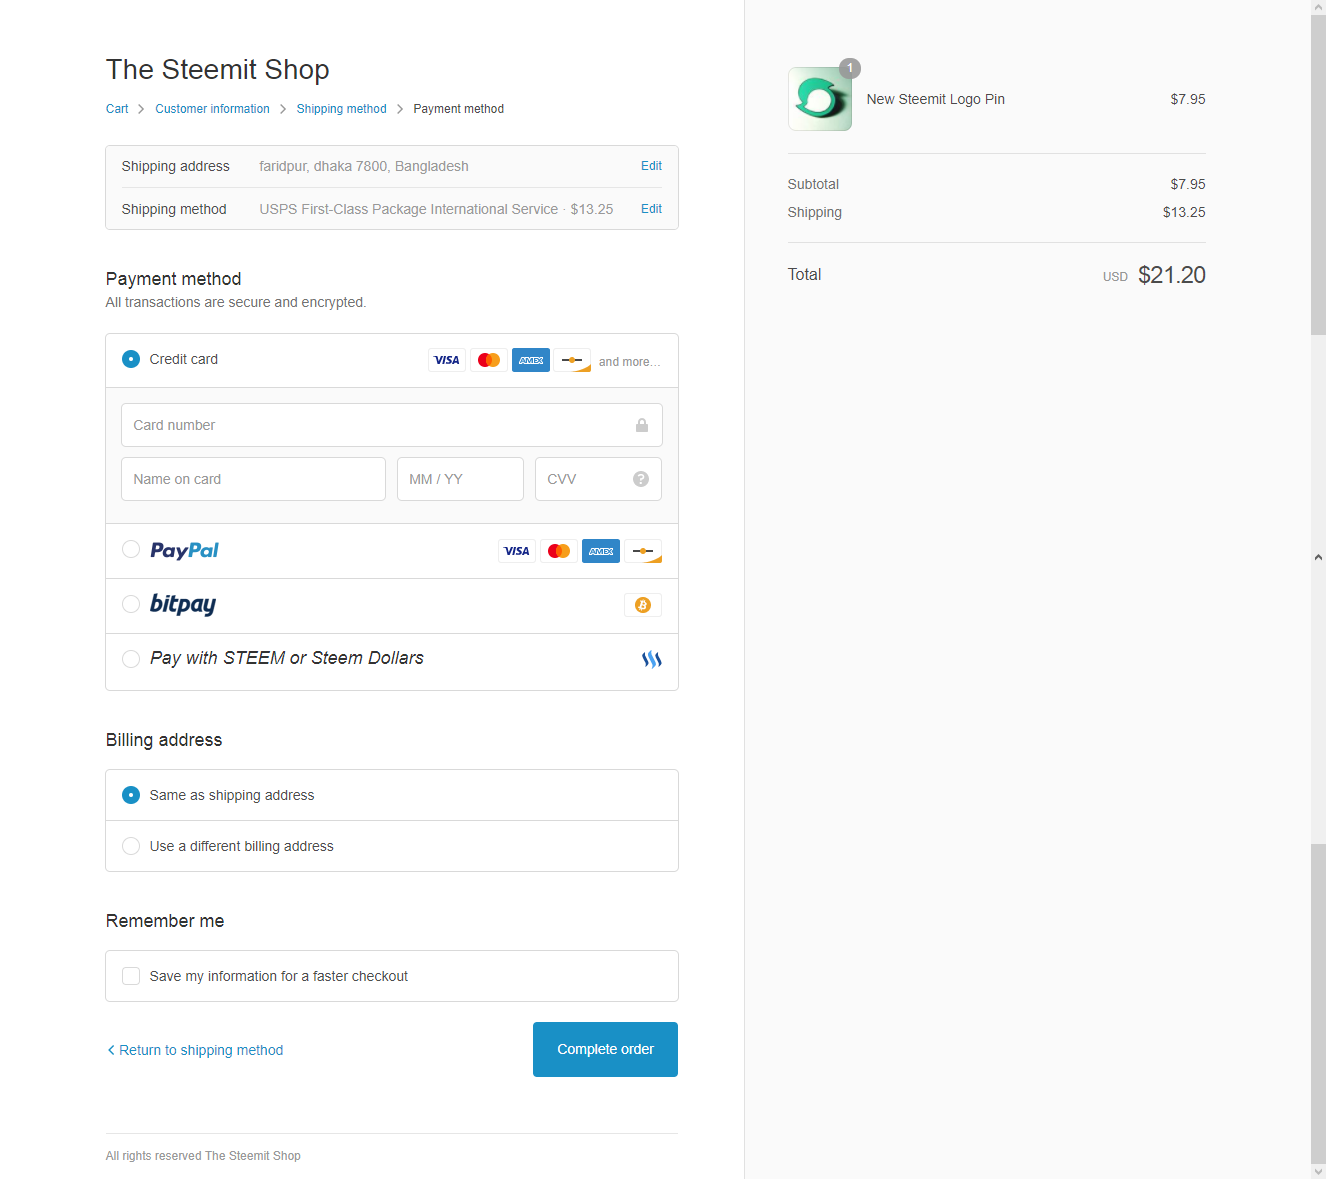Click the Amex icon in Credit card row
Screen dimensions: 1326x1179
point(531,360)
